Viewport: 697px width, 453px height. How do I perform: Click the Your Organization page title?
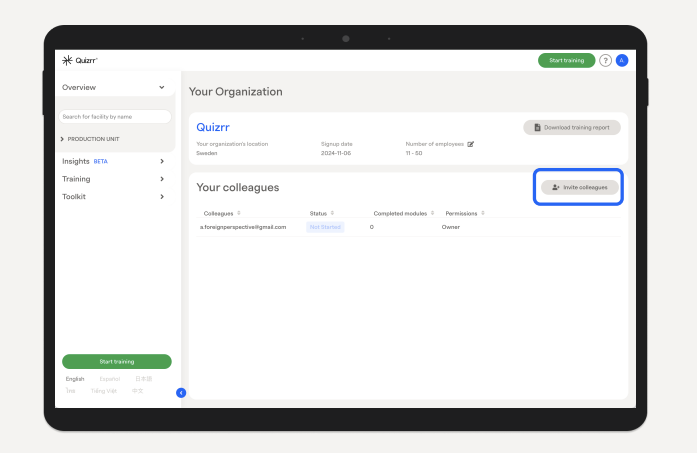(236, 92)
